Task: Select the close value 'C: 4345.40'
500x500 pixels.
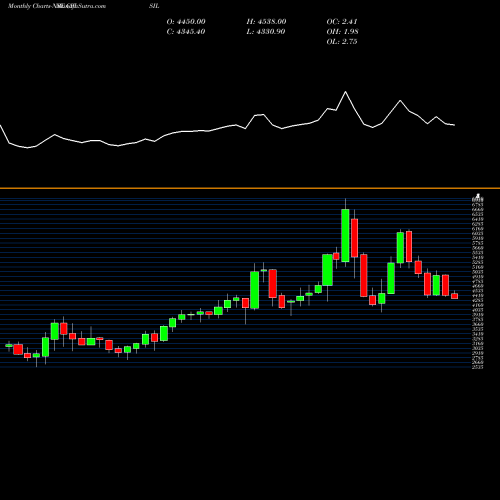Action: 186,32
